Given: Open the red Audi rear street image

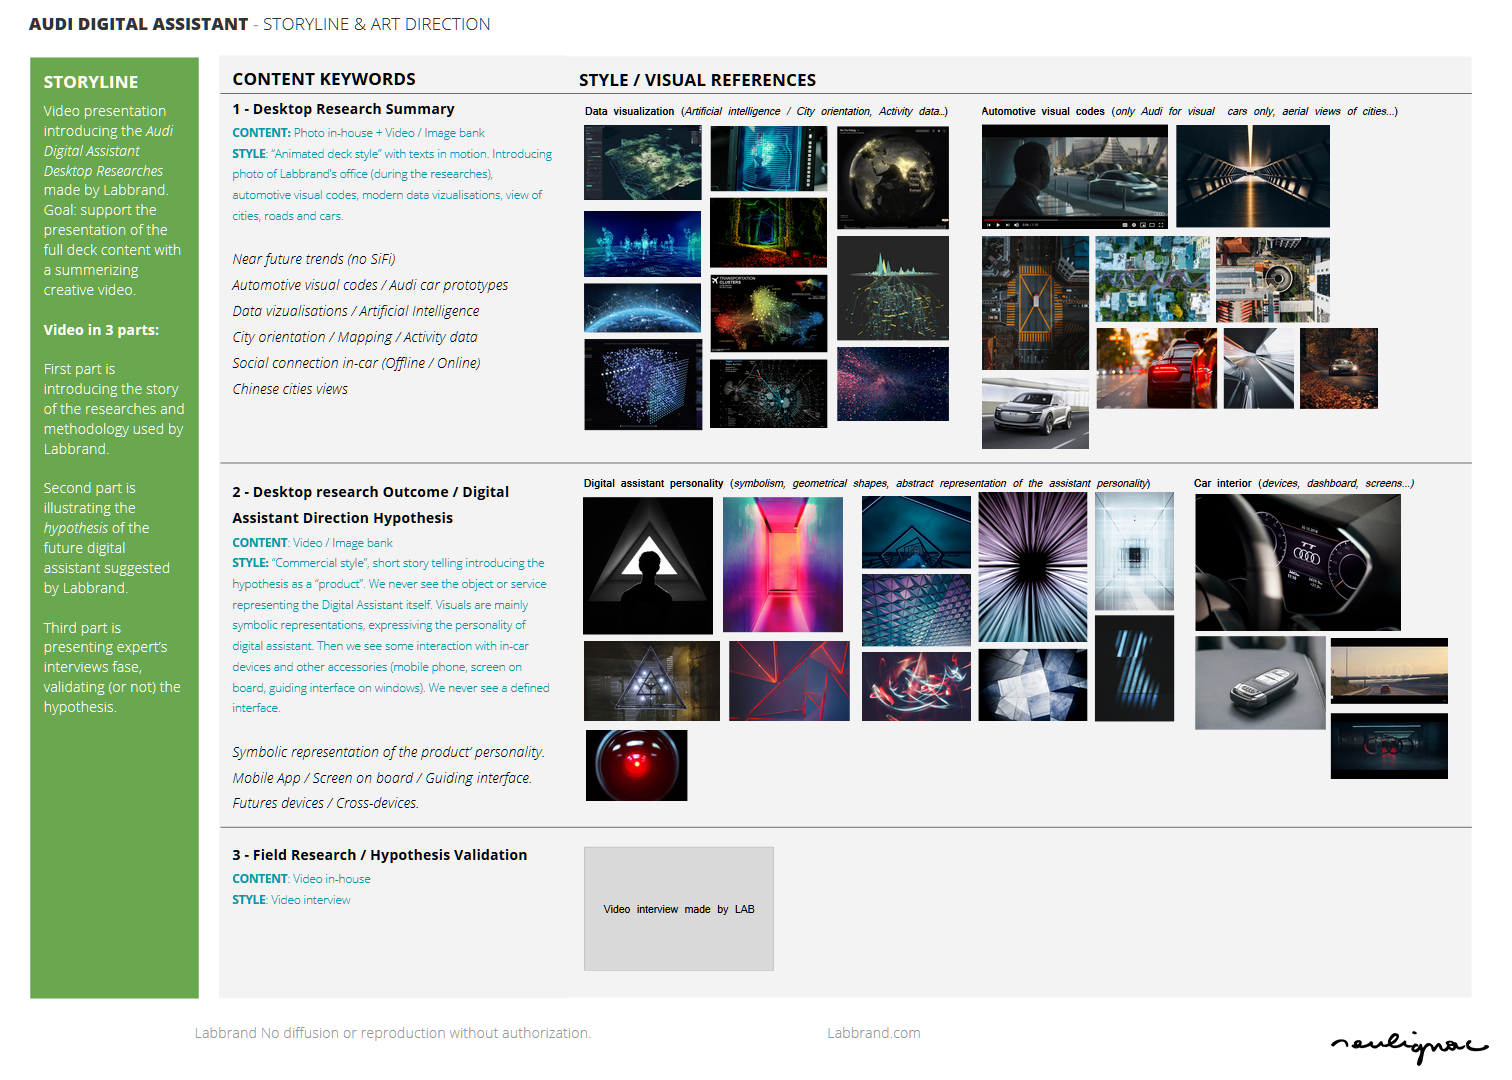Looking at the screenshot, I should tap(1157, 369).
